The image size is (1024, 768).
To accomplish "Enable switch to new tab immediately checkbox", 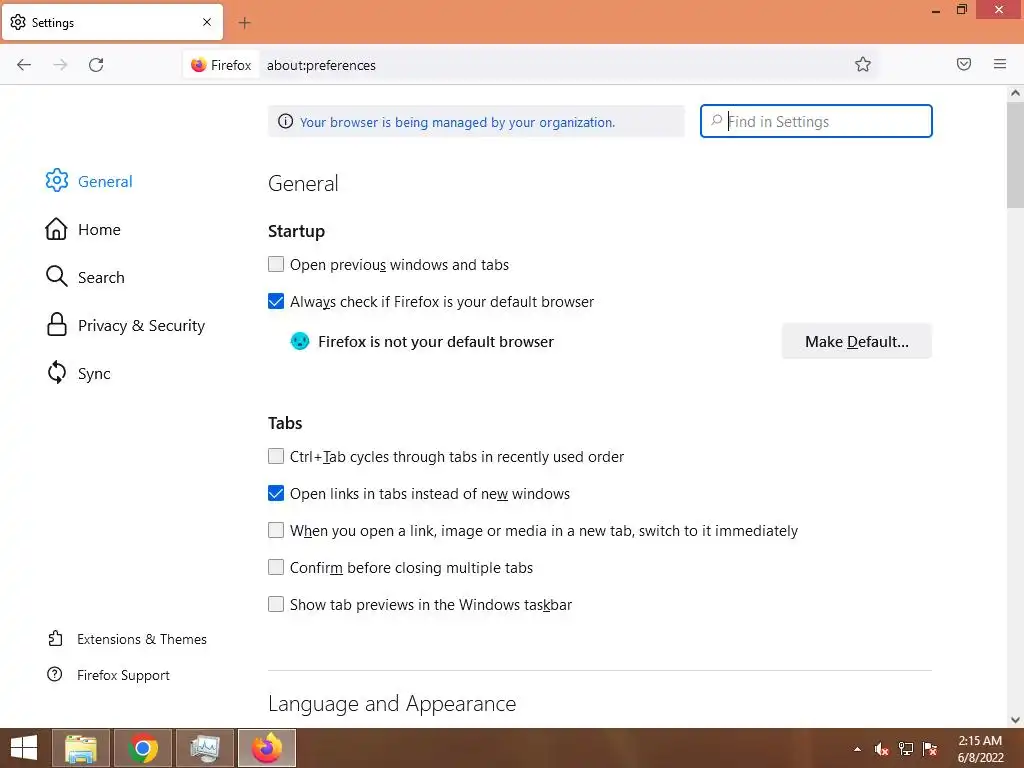I will click(276, 530).
